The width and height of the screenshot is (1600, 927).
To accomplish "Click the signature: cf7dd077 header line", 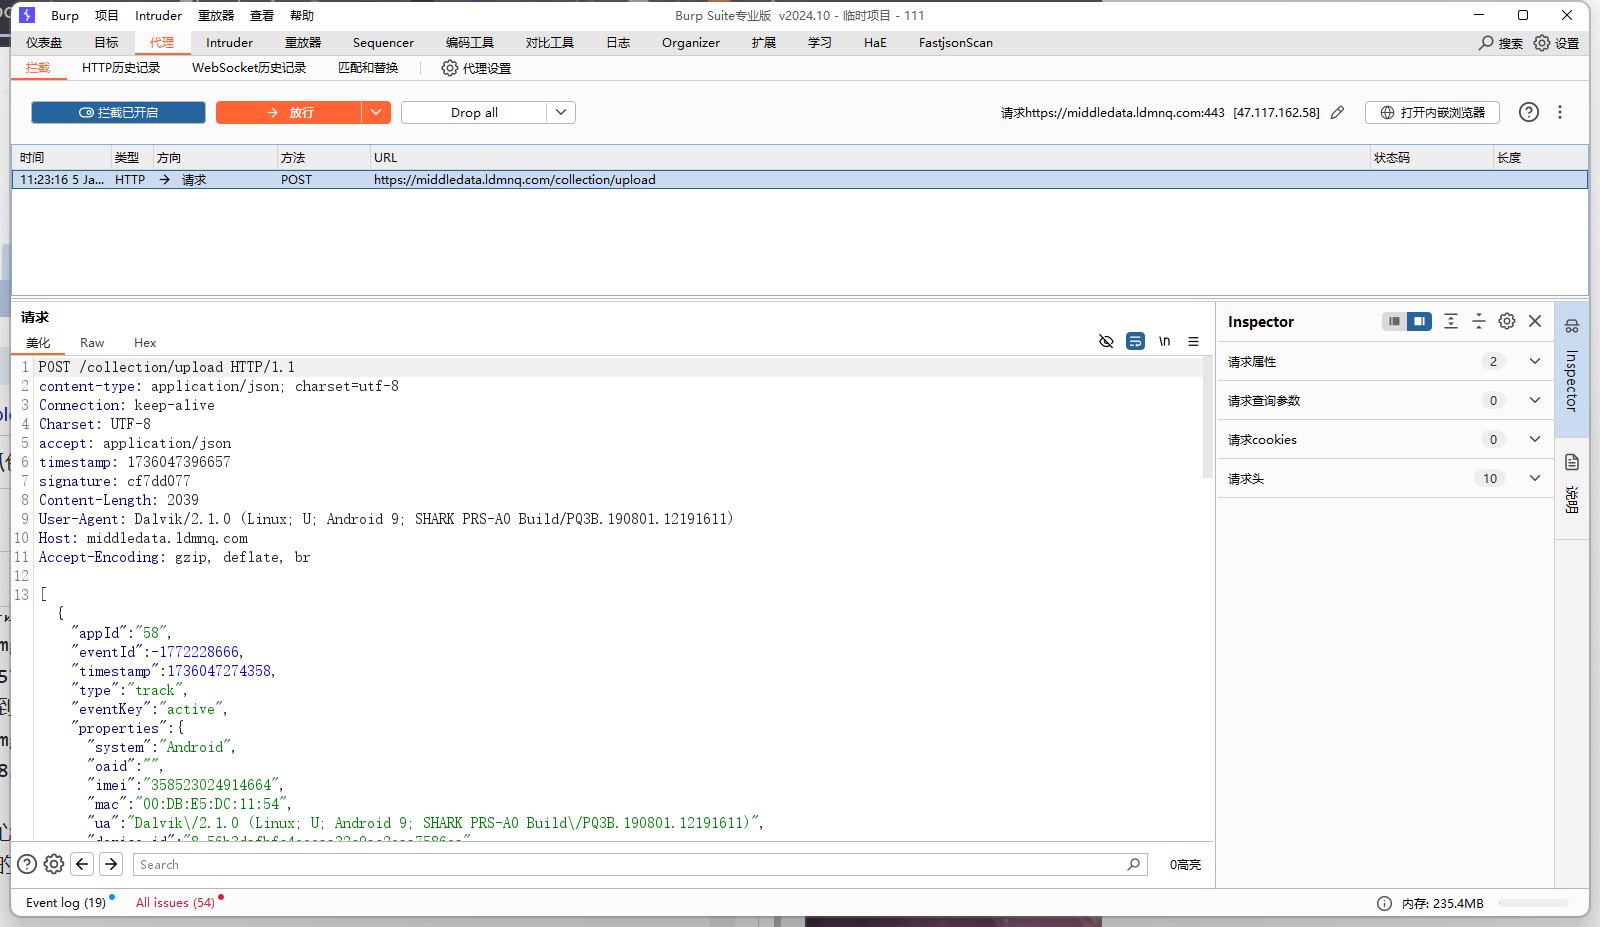I will coord(114,481).
